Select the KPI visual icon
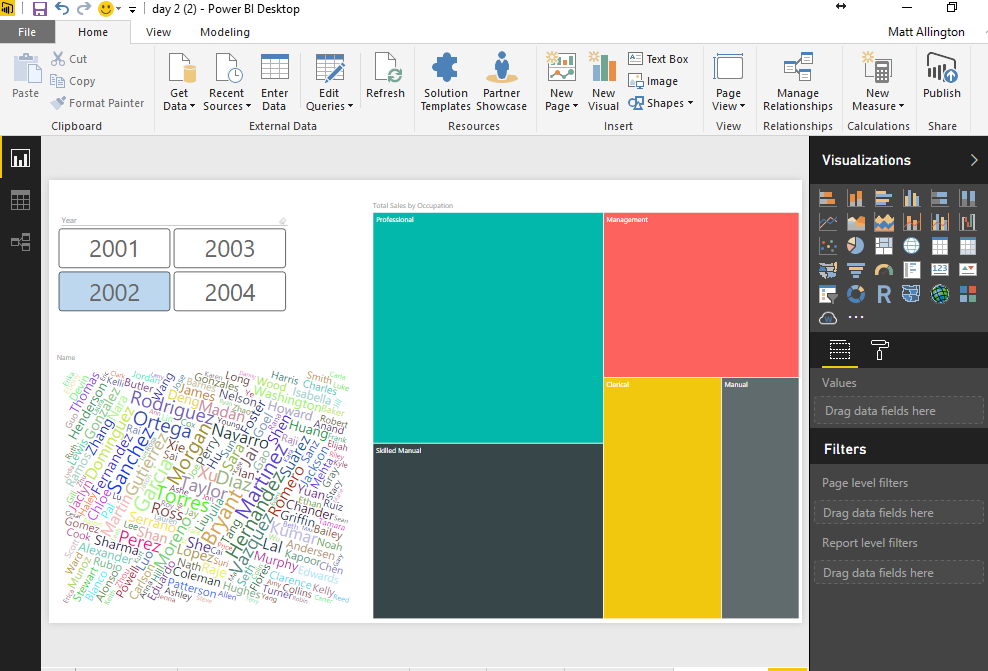The width and height of the screenshot is (988, 671). click(968, 270)
